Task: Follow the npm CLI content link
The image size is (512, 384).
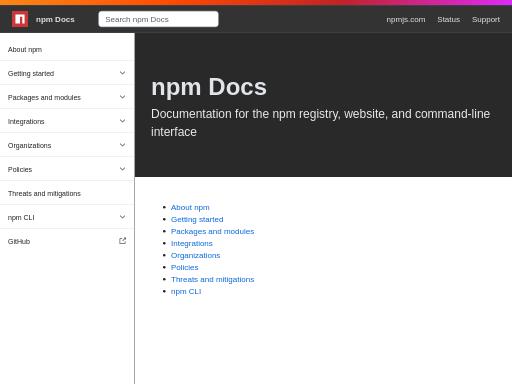Action: (186, 291)
